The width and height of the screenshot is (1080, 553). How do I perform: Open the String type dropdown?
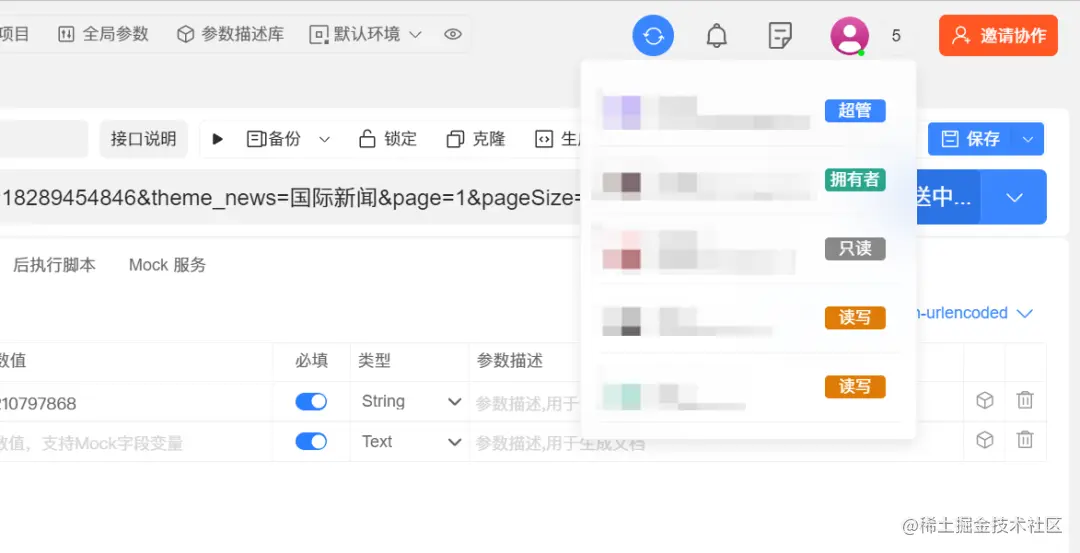411,401
